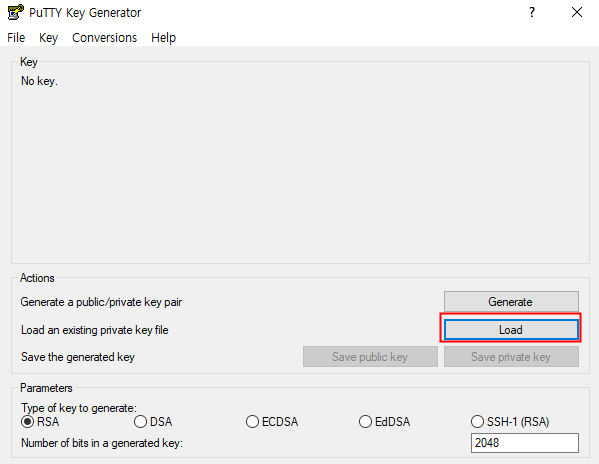
Task: Click the Generate button
Action: [511, 302]
